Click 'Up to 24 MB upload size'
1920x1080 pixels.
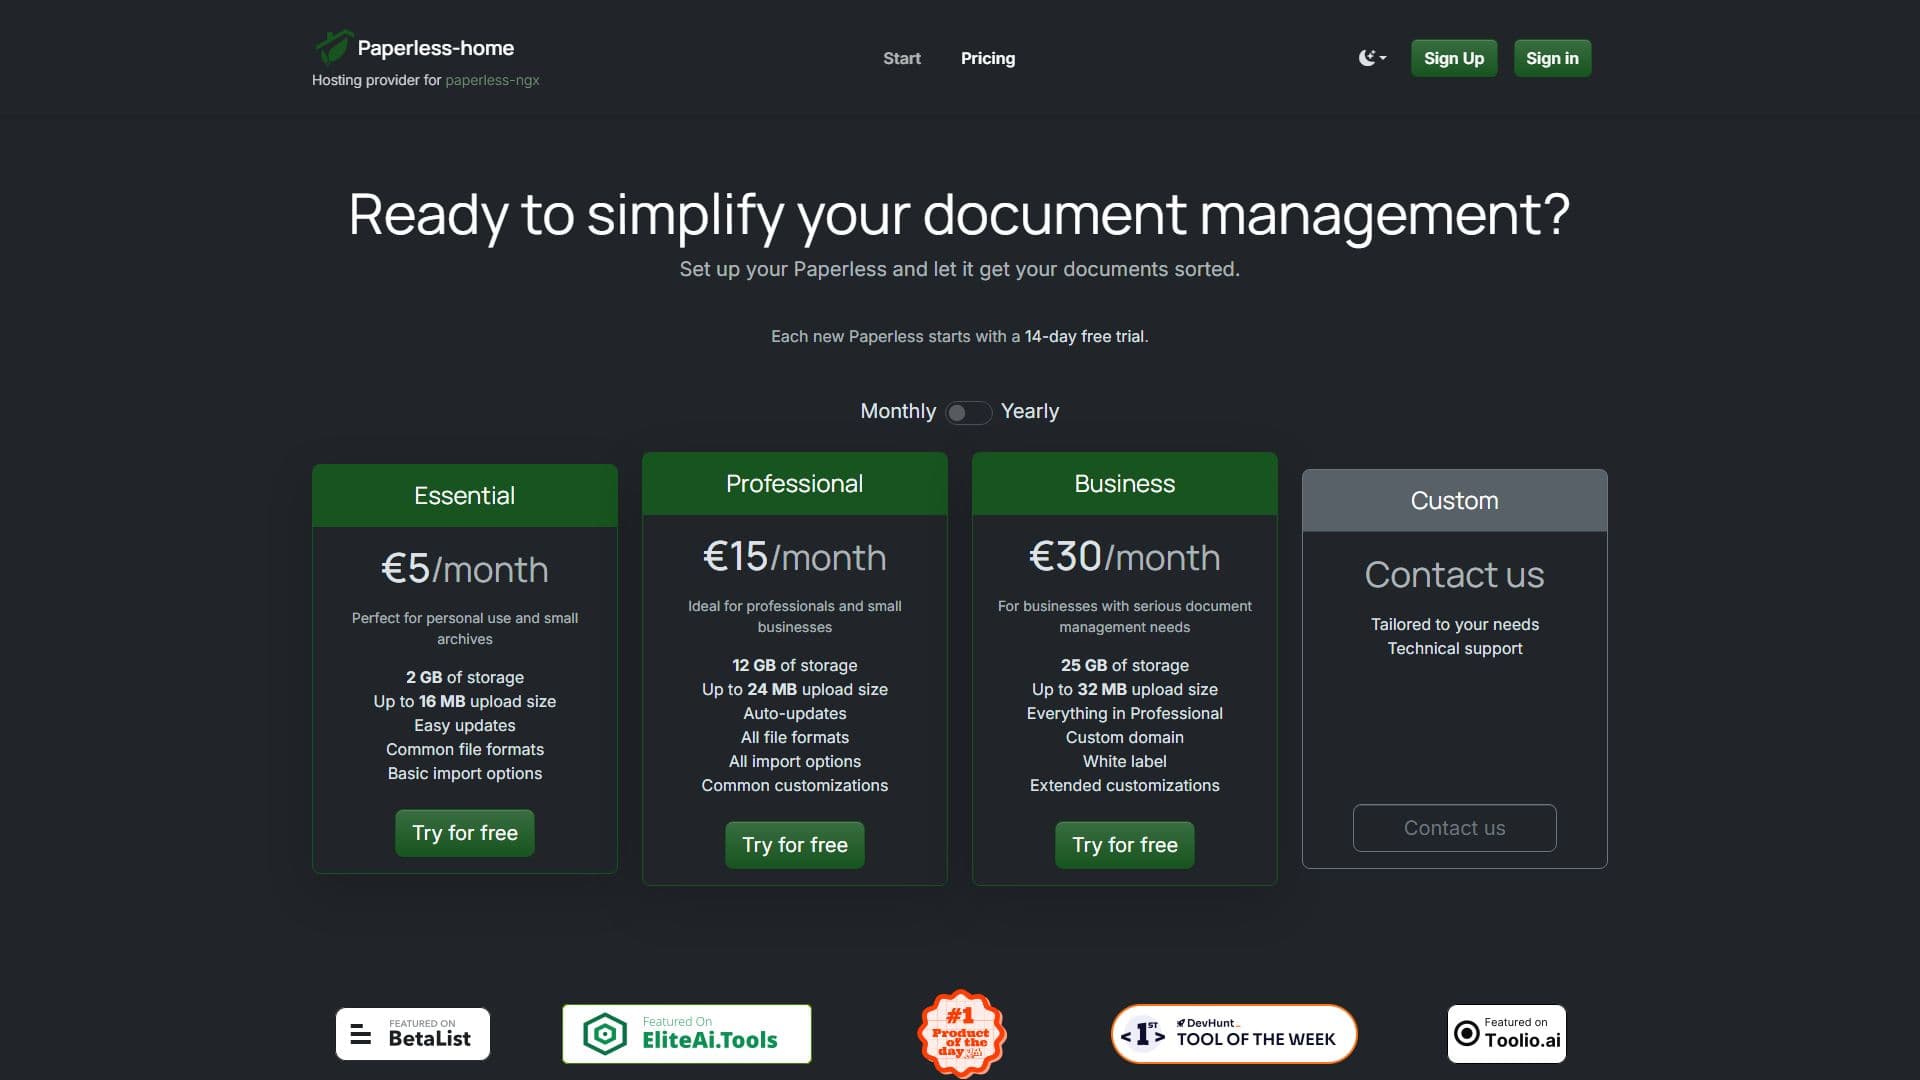point(795,689)
